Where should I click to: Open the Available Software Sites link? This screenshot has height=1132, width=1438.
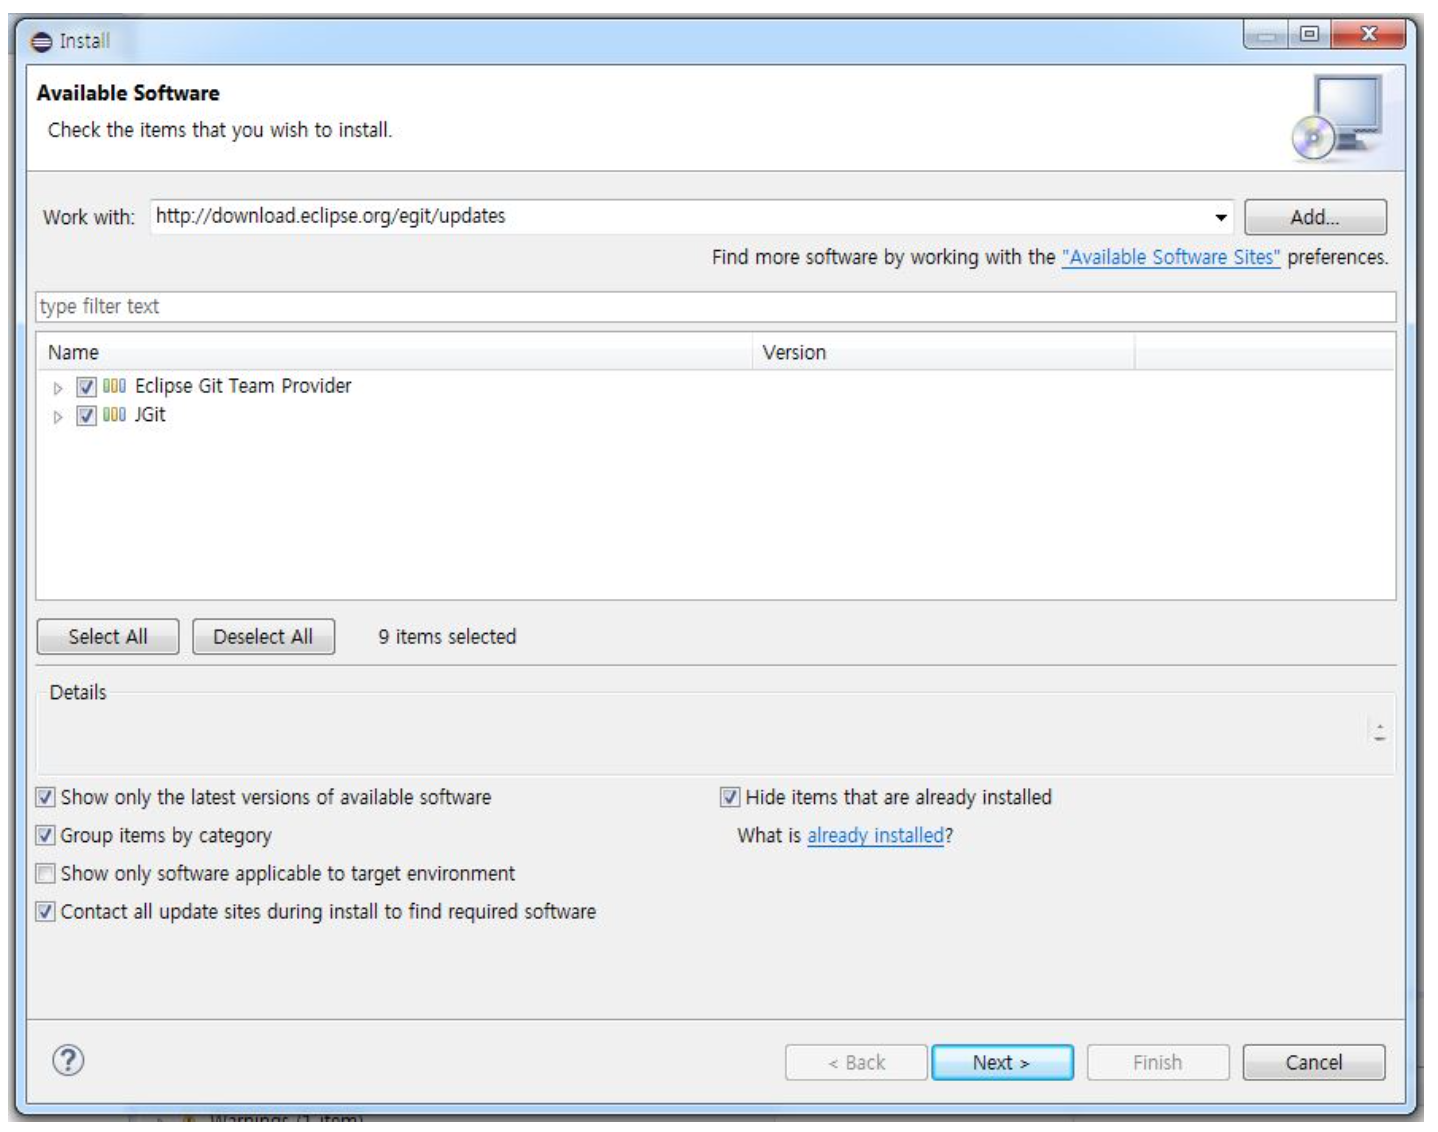click(1171, 257)
